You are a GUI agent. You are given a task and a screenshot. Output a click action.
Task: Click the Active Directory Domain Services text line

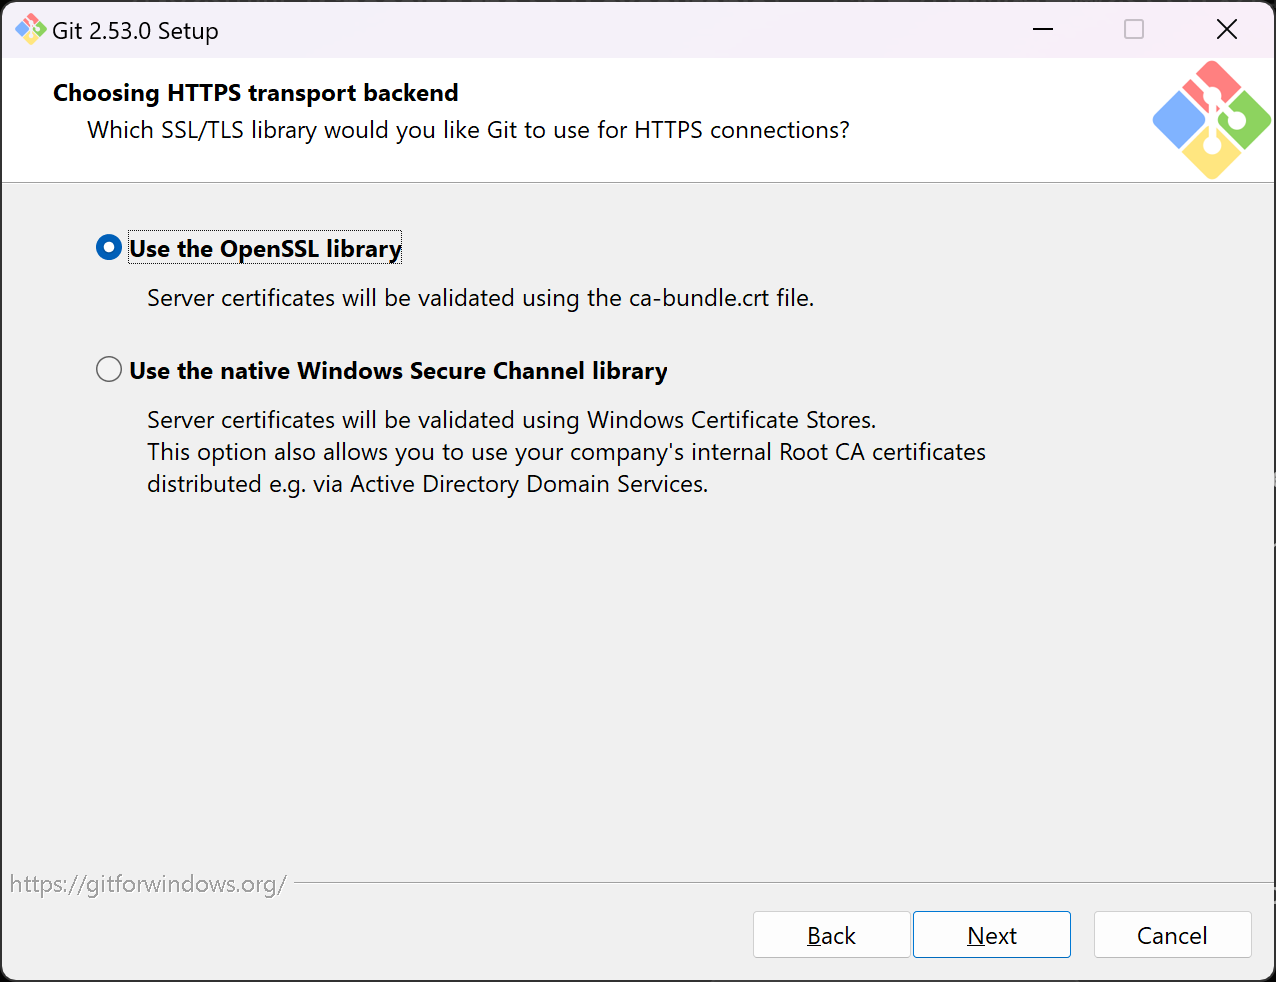tap(427, 484)
